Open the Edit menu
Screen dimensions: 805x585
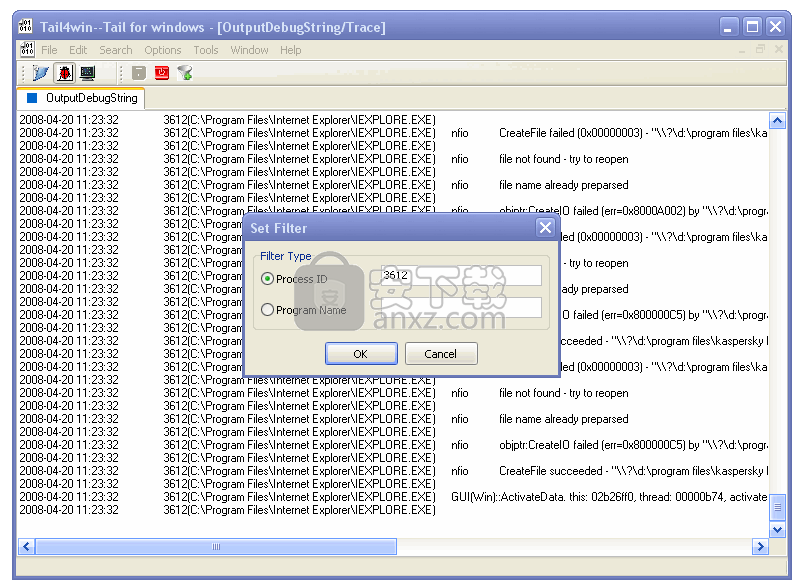[x=78, y=50]
